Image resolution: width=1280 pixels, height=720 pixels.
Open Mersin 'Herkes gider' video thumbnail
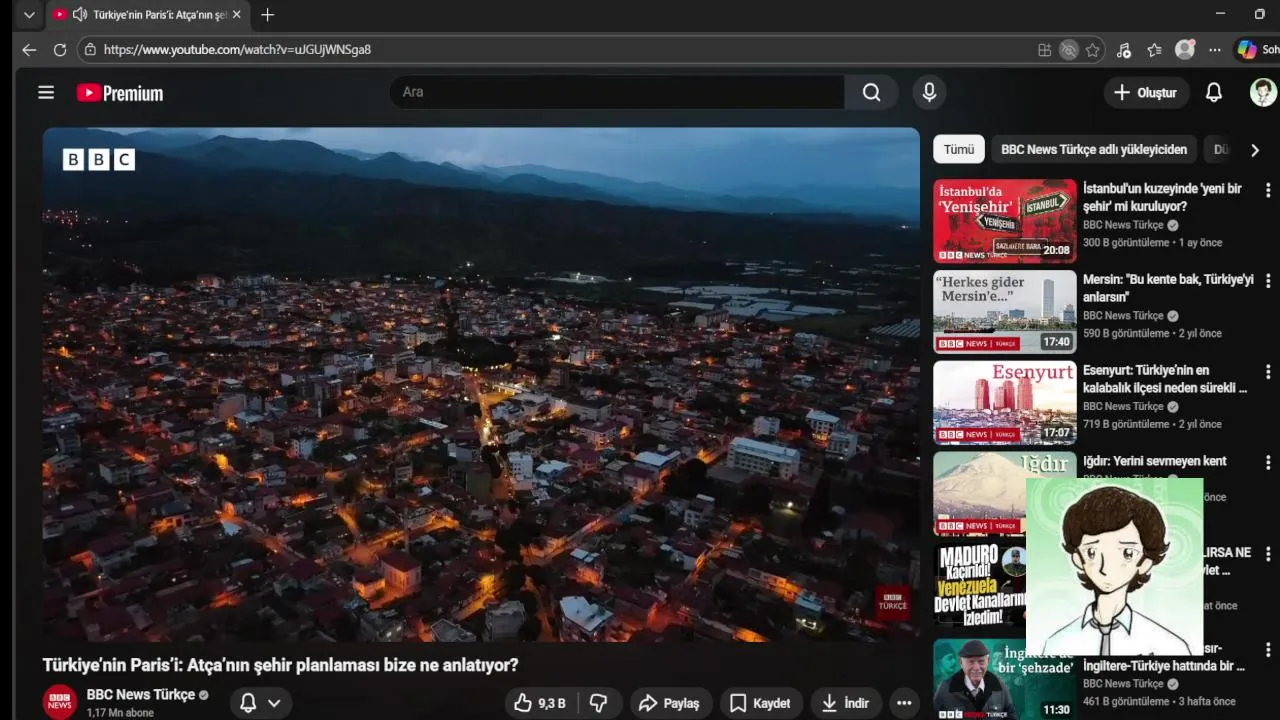click(1005, 312)
